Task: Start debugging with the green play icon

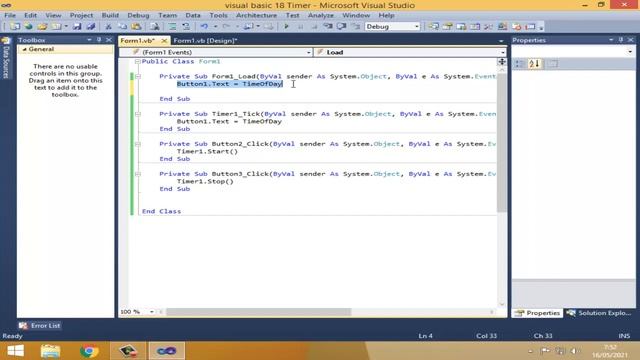Action: pyautogui.click(x=286, y=27)
